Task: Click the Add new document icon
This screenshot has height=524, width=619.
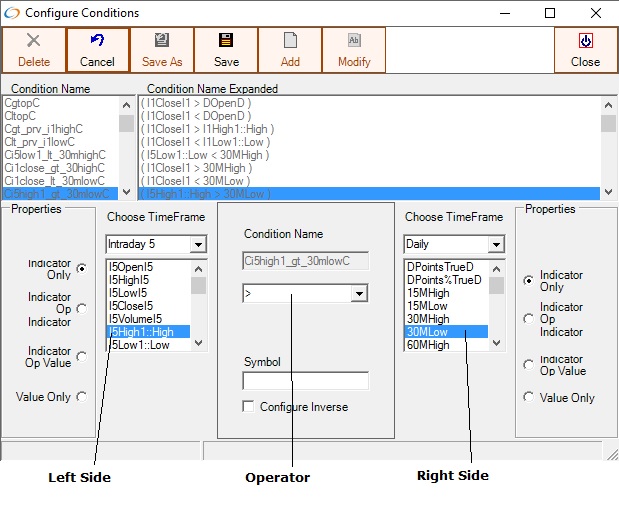Action: pyautogui.click(x=290, y=41)
